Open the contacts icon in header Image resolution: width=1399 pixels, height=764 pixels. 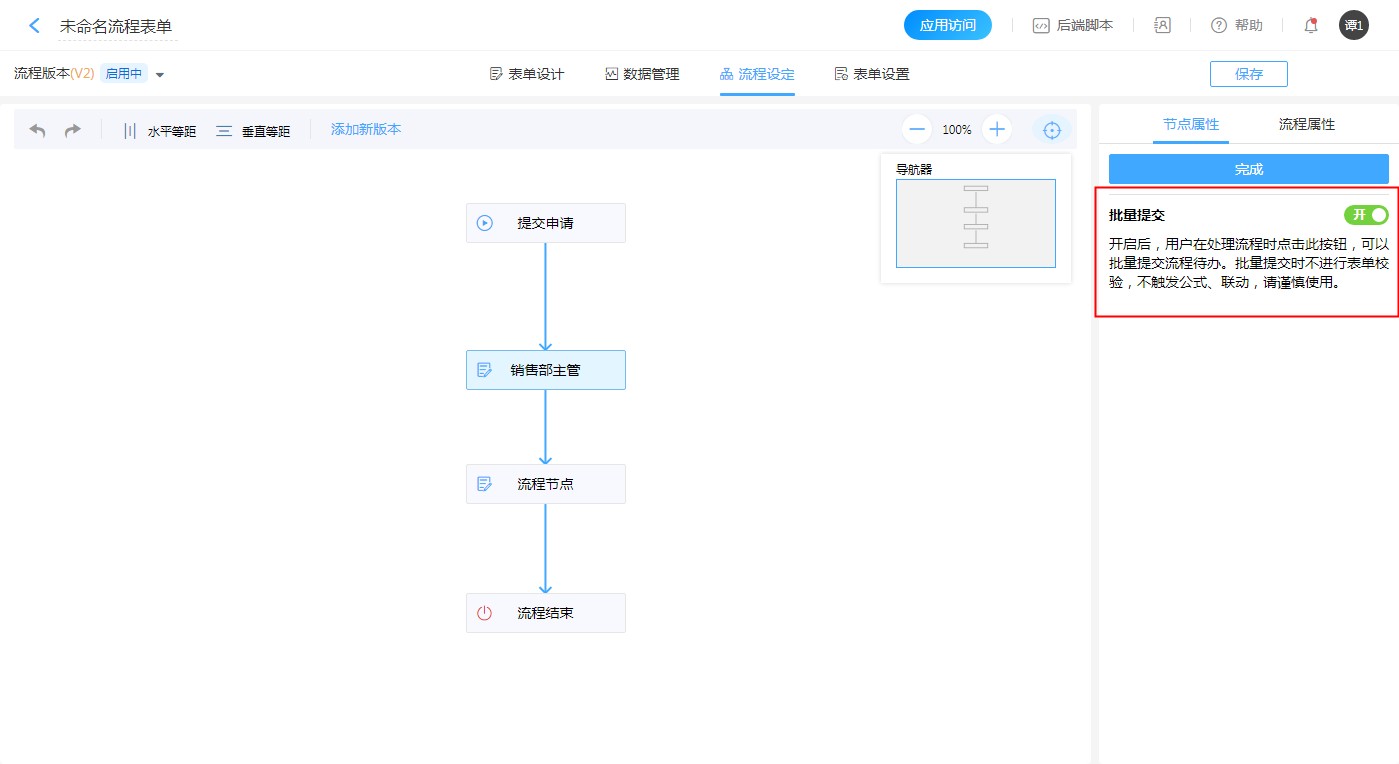pyautogui.click(x=1162, y=26)
